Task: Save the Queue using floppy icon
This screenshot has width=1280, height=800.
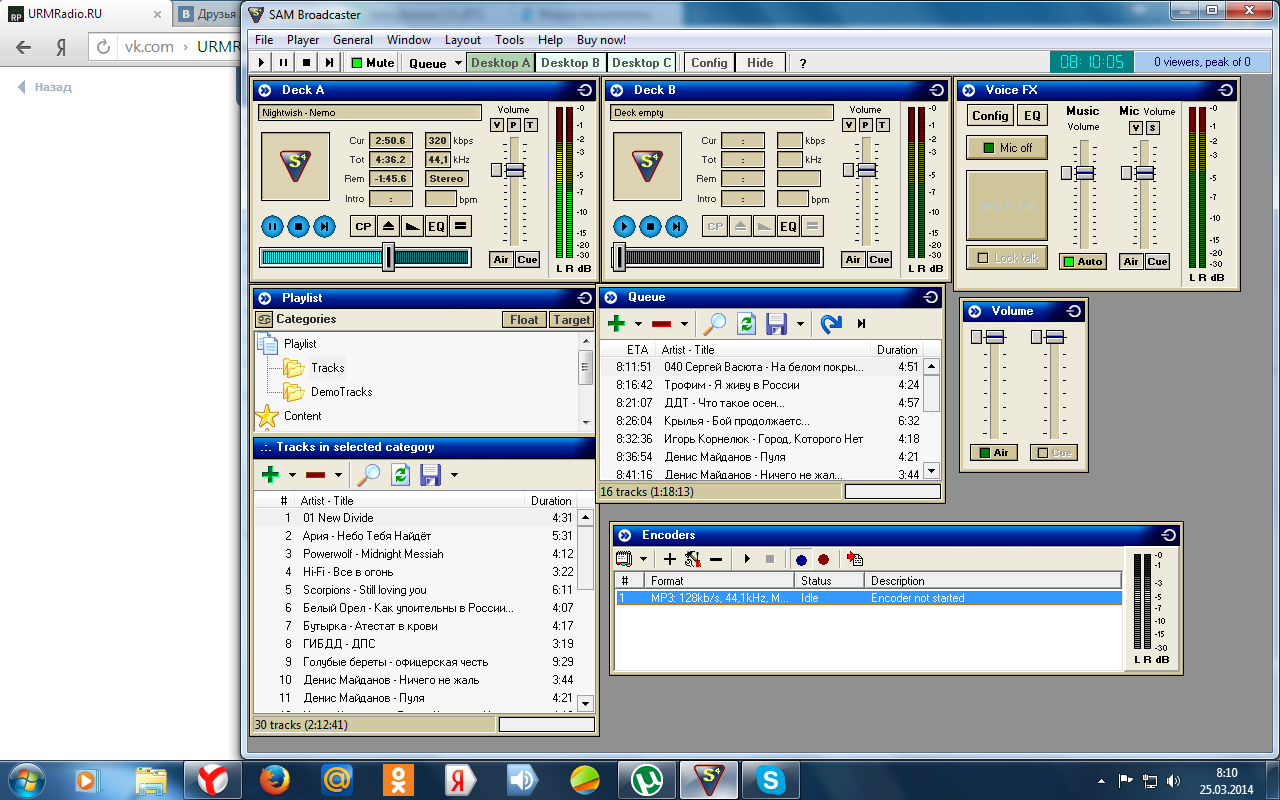Action: pyautogui.click(x=777, y=323)
